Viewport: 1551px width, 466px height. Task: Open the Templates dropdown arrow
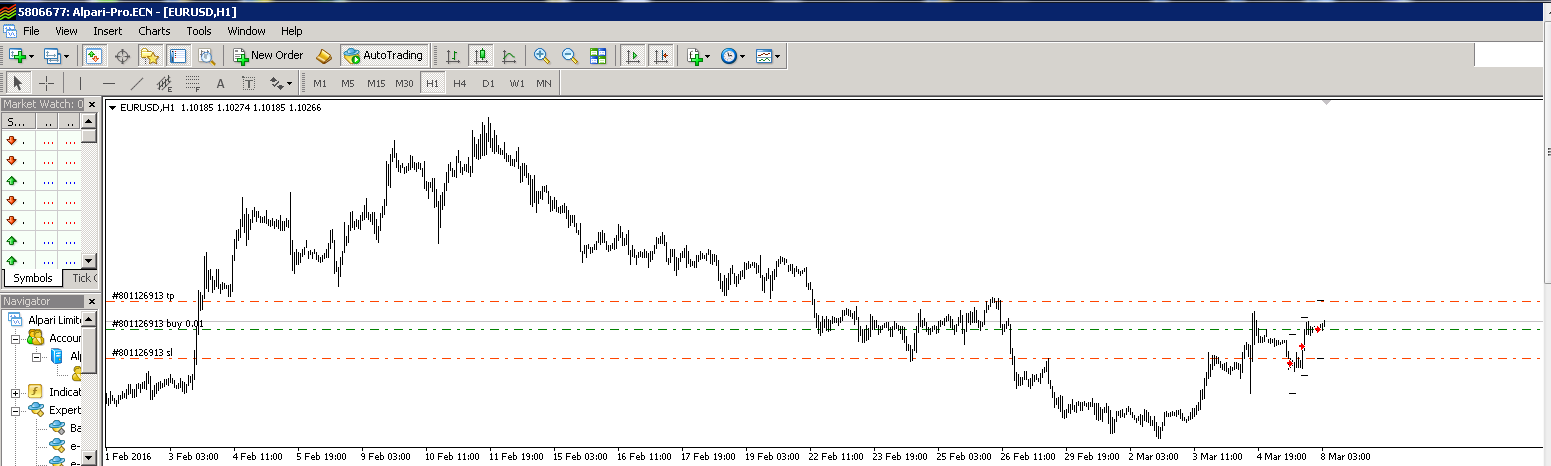(x=778, y=57)
